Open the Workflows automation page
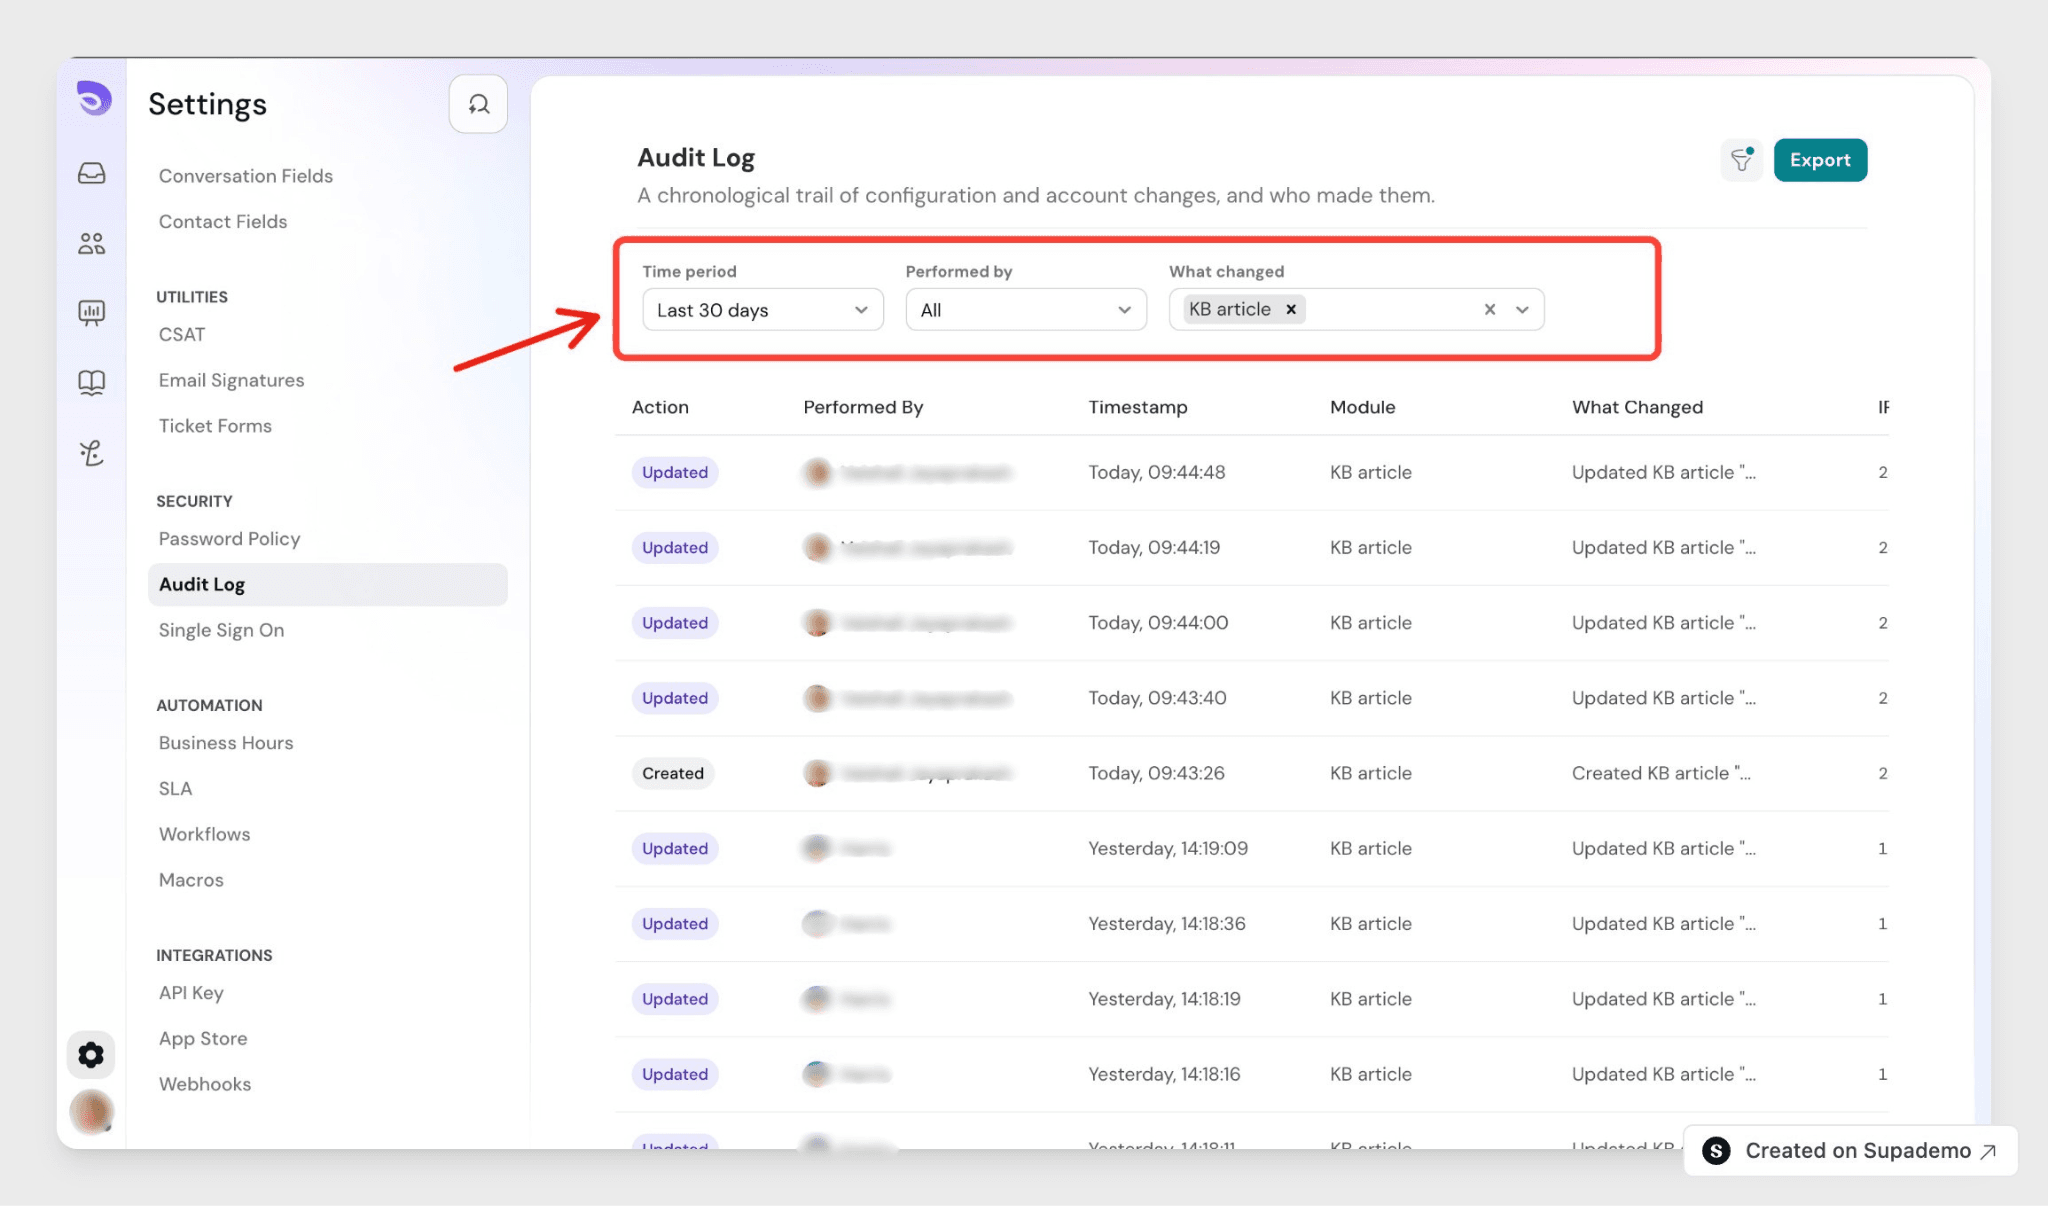 point(204,834)
